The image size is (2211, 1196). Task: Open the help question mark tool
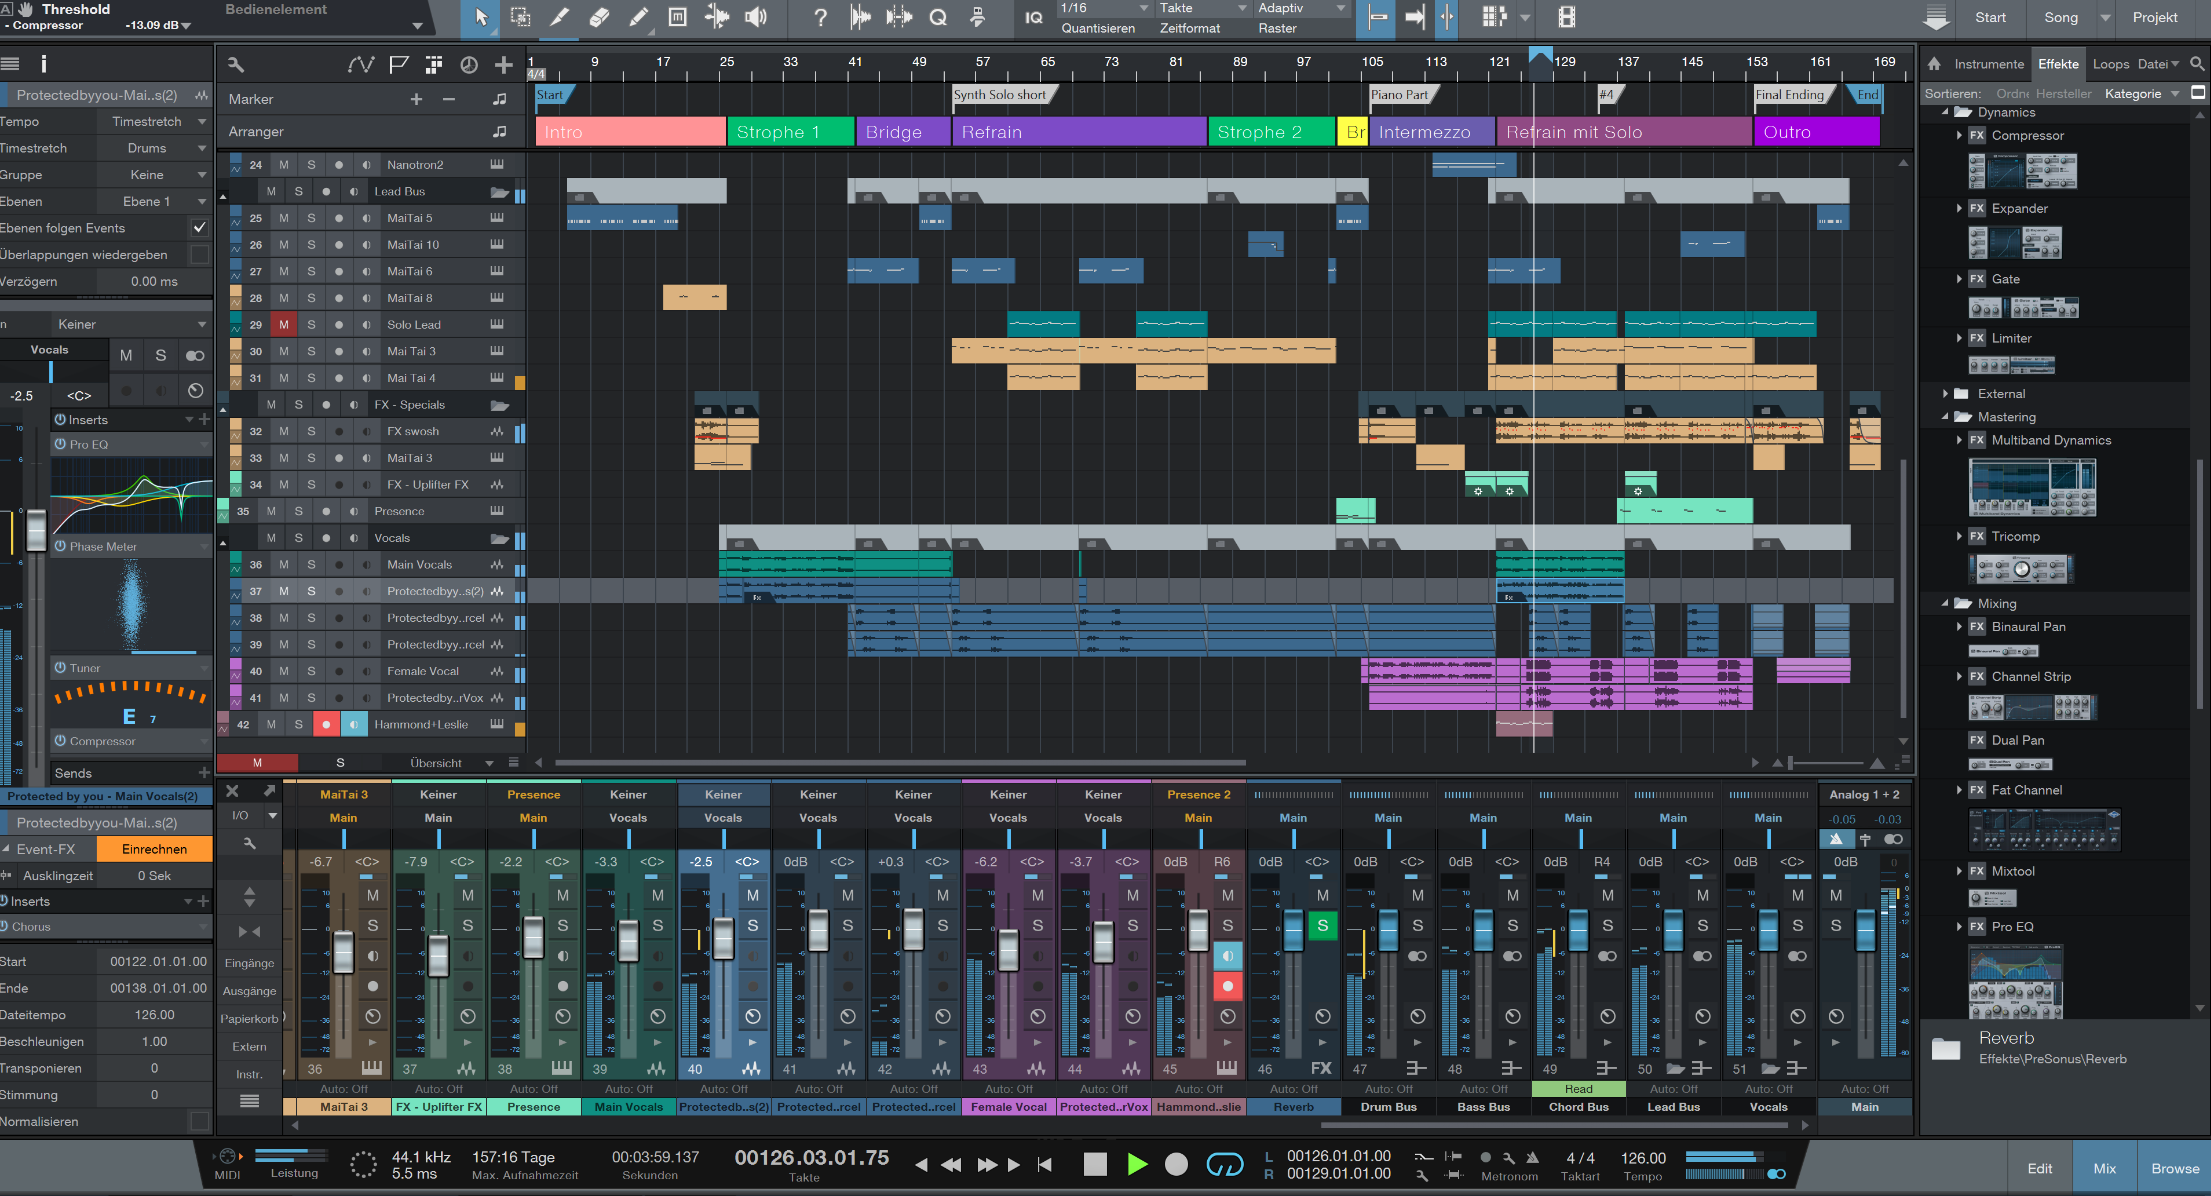click(x=820, y=17)
